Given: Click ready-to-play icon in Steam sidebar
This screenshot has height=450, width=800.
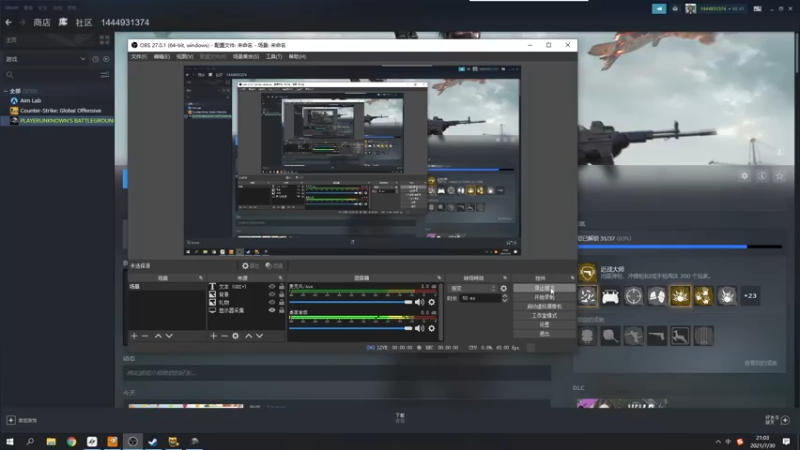Looking at the screenshot, I should pyautogui.click(x=106, y=59).
